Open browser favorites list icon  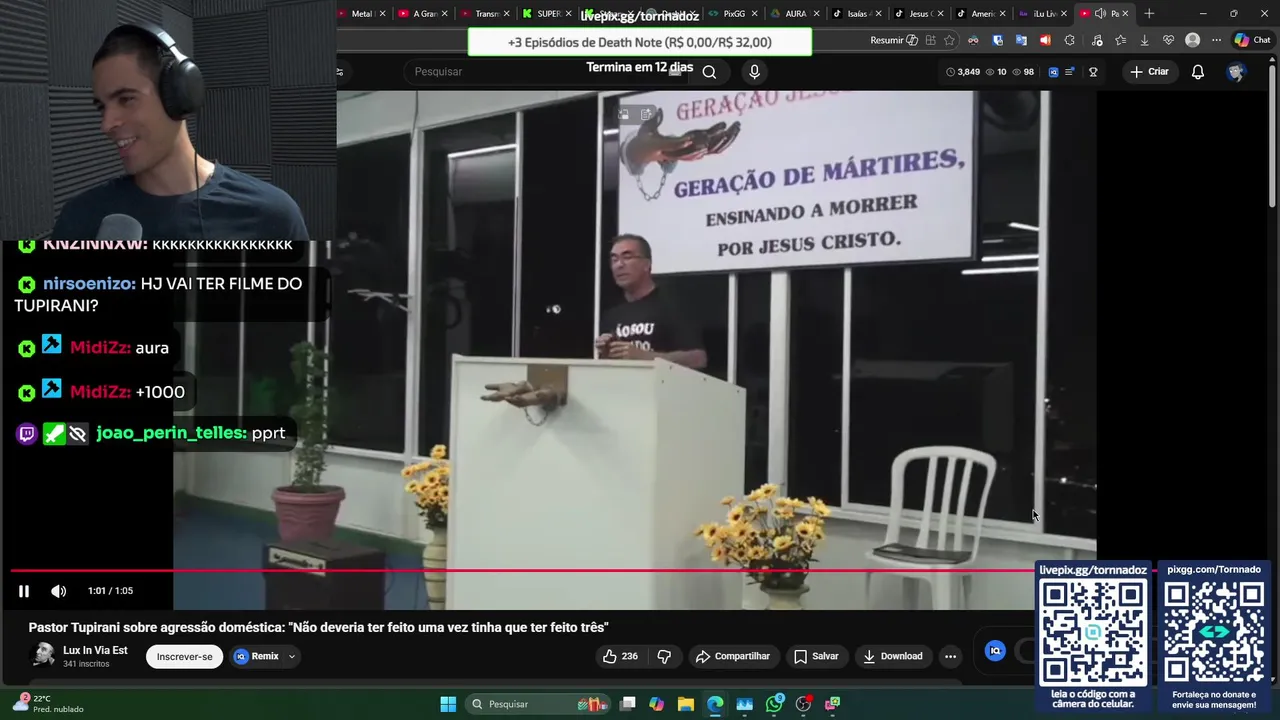[x=1120, y=40]
